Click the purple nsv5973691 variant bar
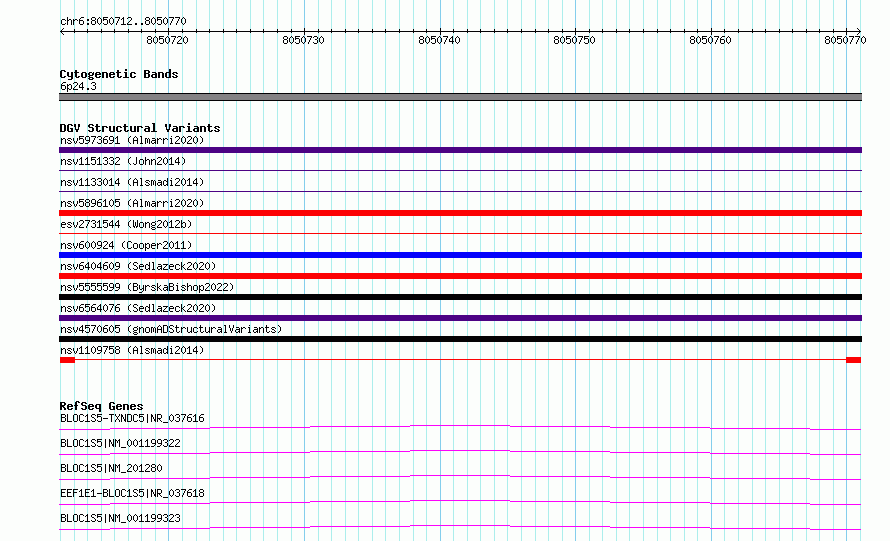Viewport: 890px width, 541px height. click(460, 150)
